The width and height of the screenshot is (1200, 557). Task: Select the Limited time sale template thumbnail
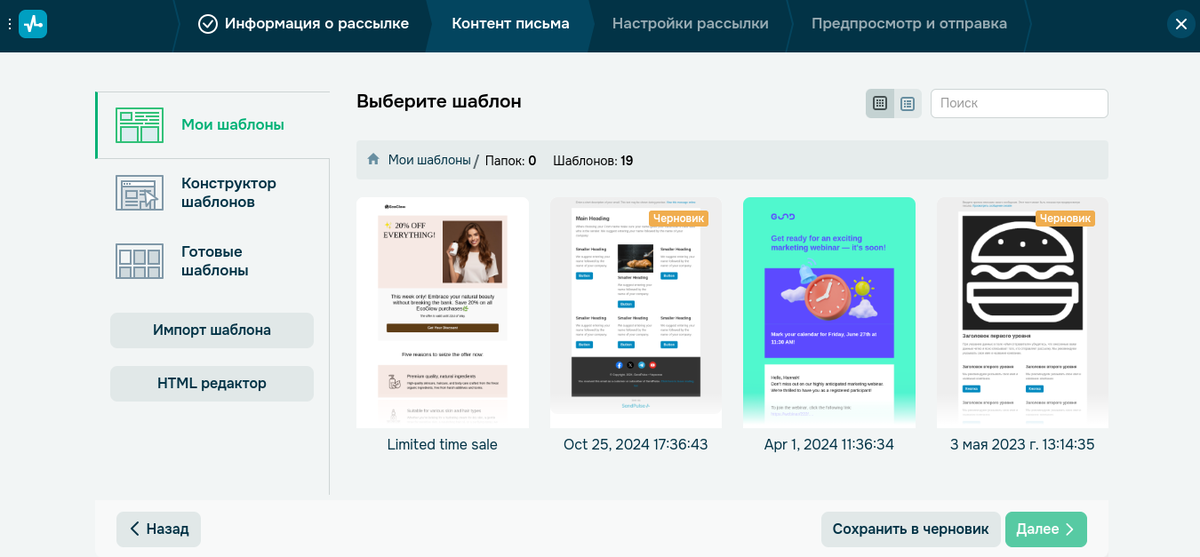point(442,313)
